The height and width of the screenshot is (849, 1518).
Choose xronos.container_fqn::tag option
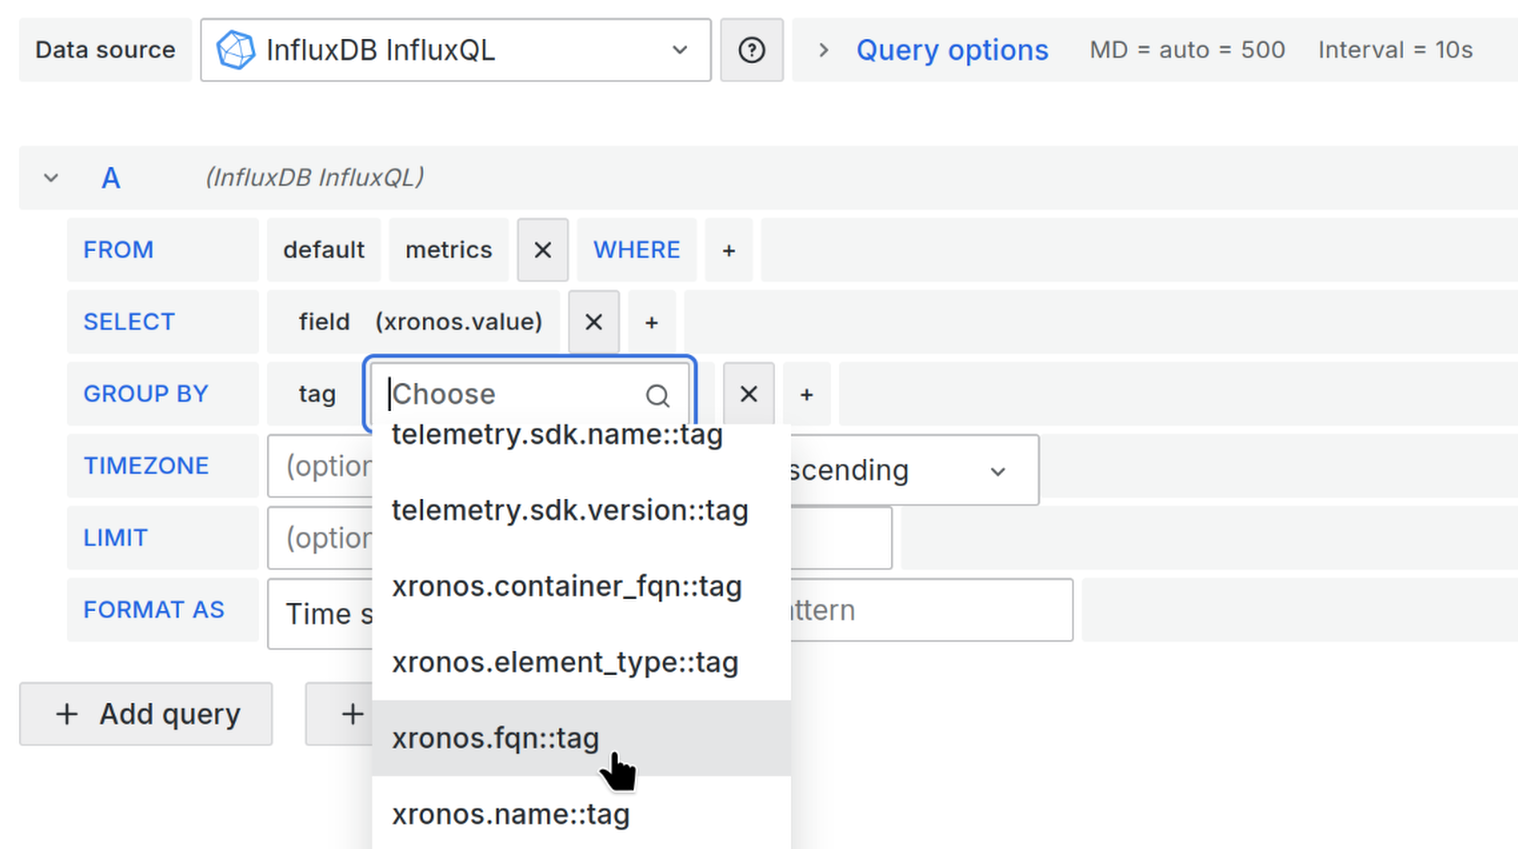pyautogui.click(x=581, y=586)
